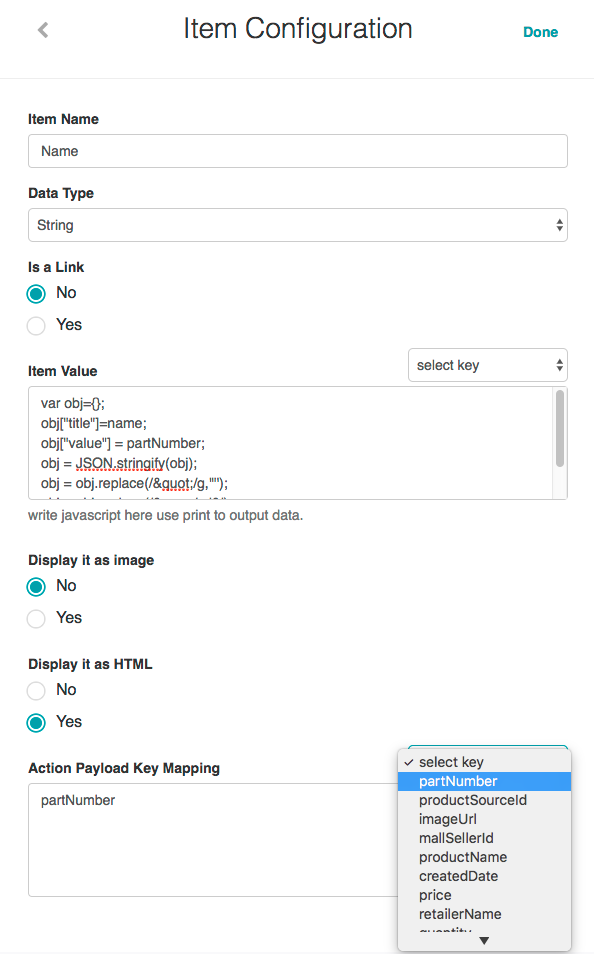Choose productSourceId from the key list

click(484, 800)
